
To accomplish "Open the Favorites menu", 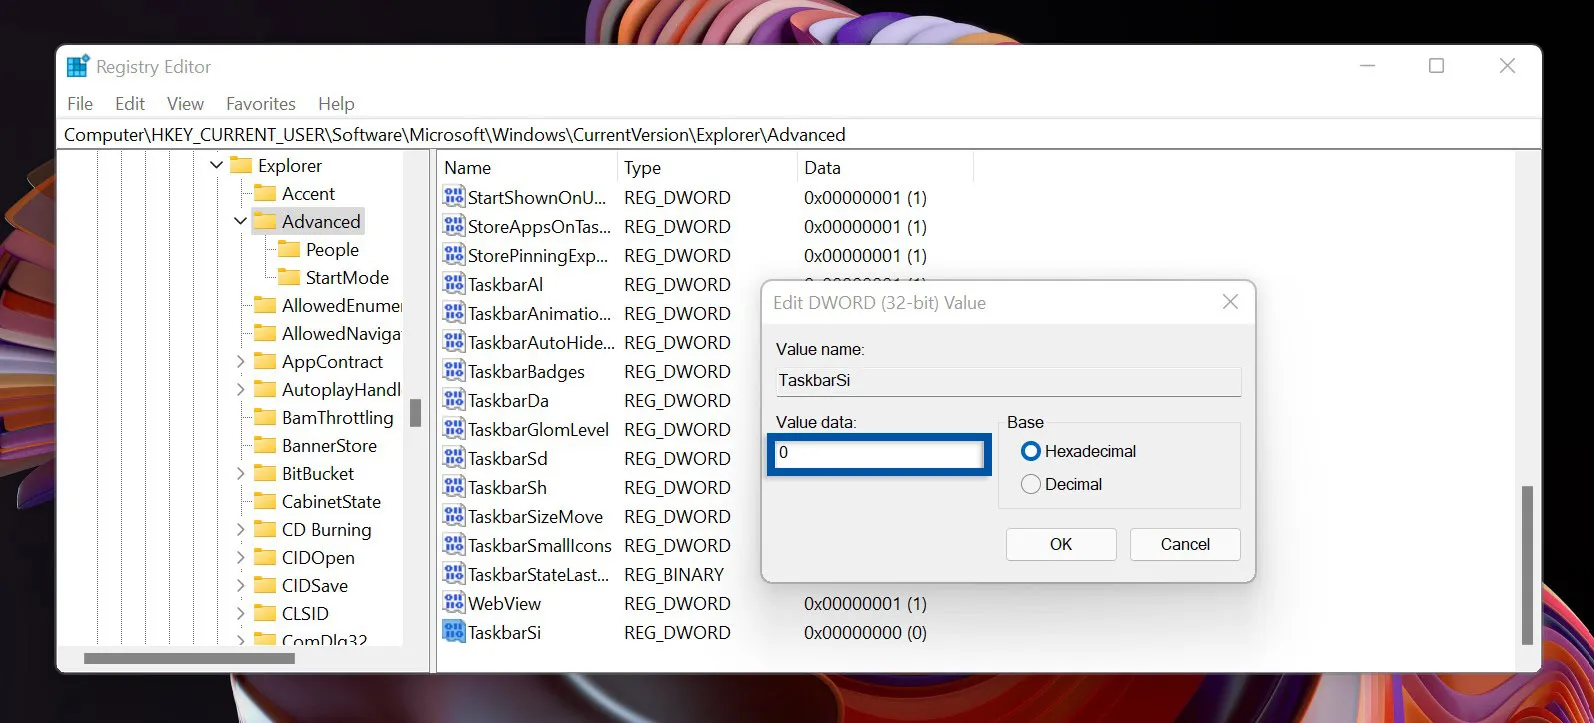I will click(260, 104).
